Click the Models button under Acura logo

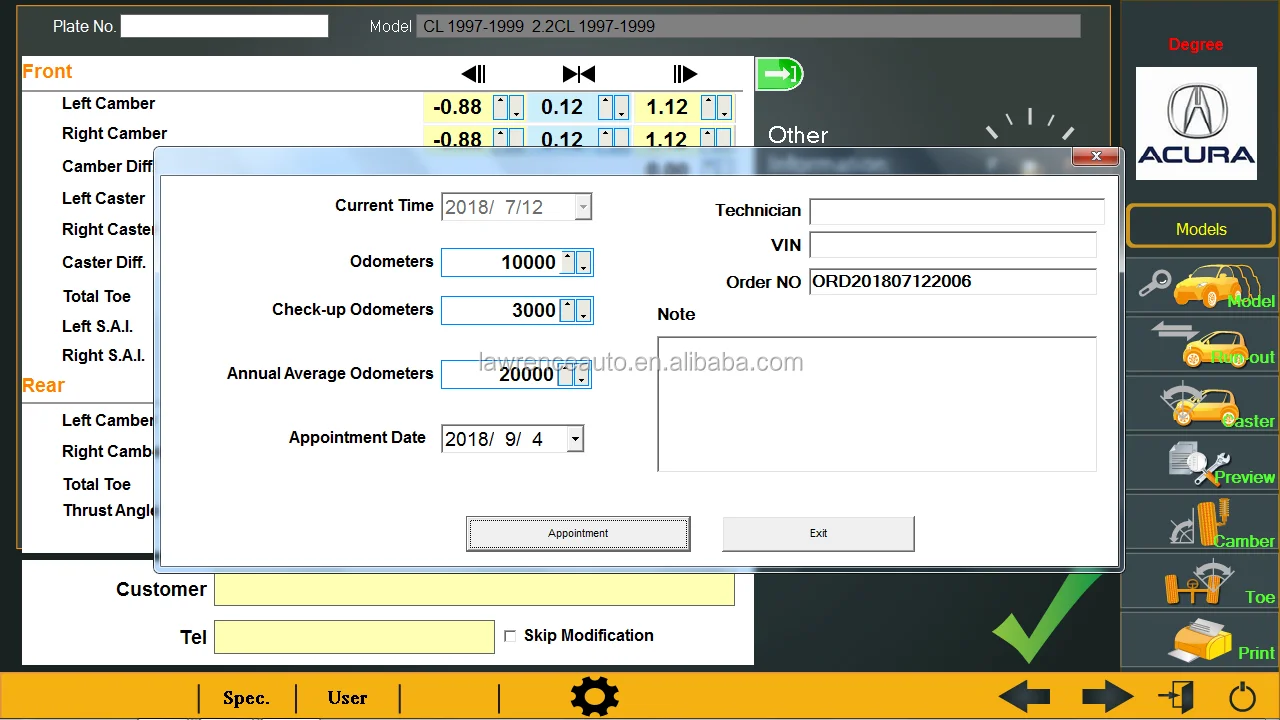click(x=1201, y=229)
